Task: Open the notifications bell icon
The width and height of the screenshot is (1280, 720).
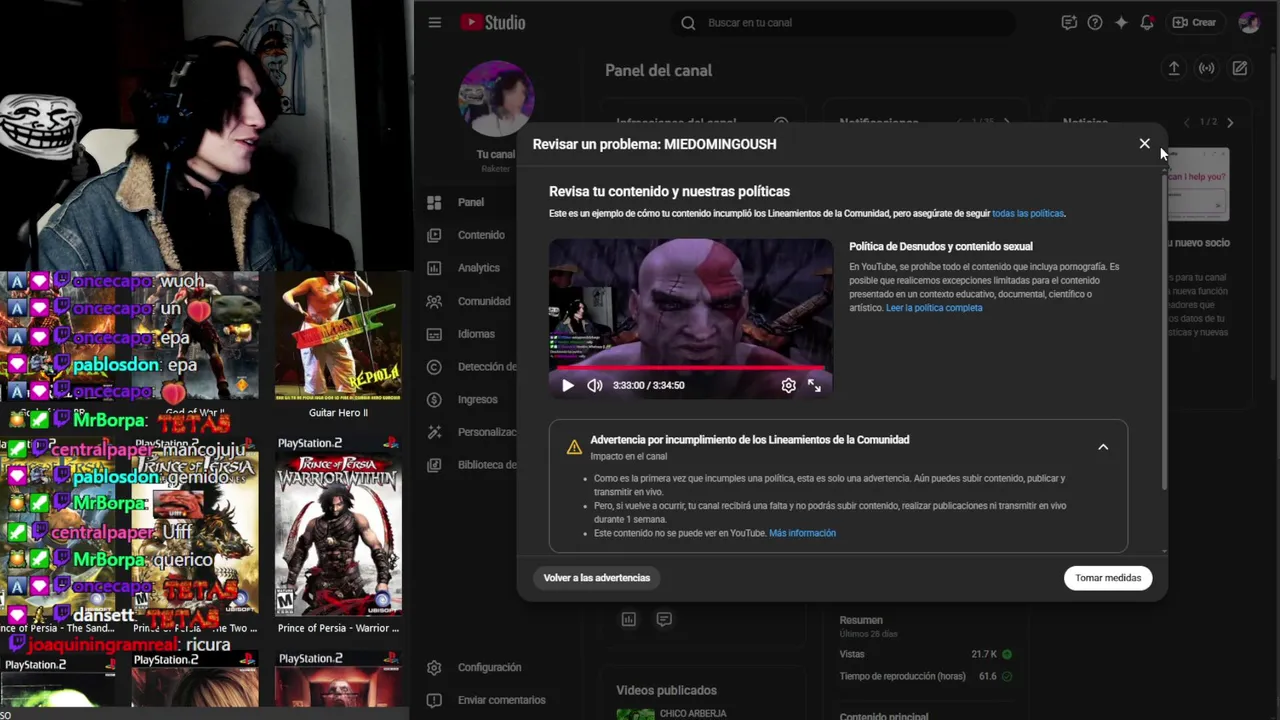Action: pyautogui.click(x=1147, y=22)
